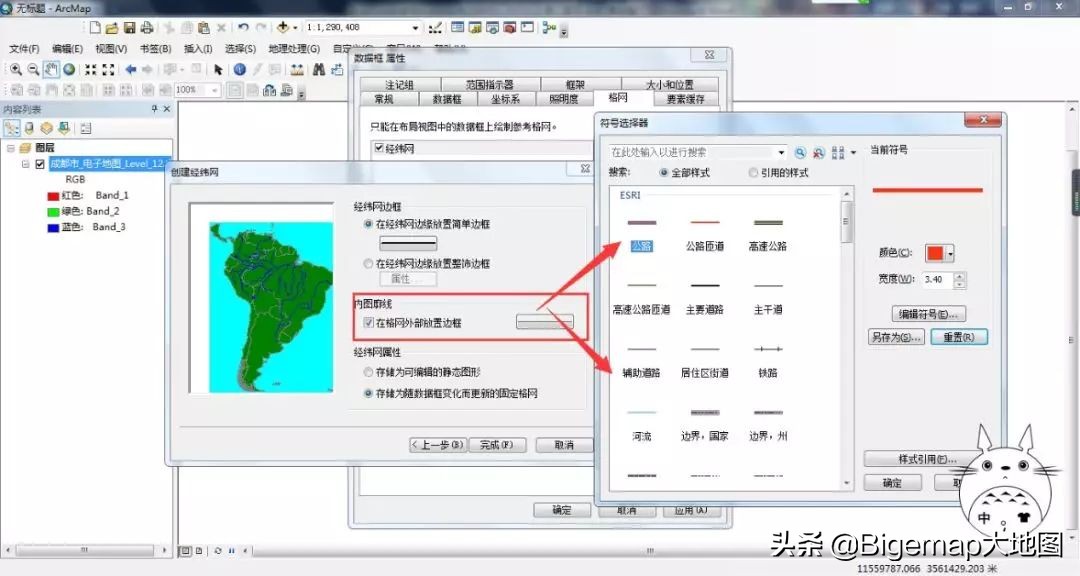Select the Zoom In magnifier tool
The image size is (1080, 576).
click(14, 69)
